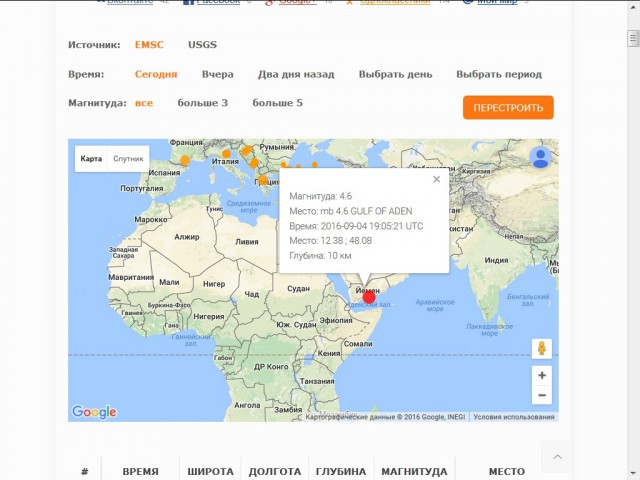Click the red Gulf of Aden marker

369,298
